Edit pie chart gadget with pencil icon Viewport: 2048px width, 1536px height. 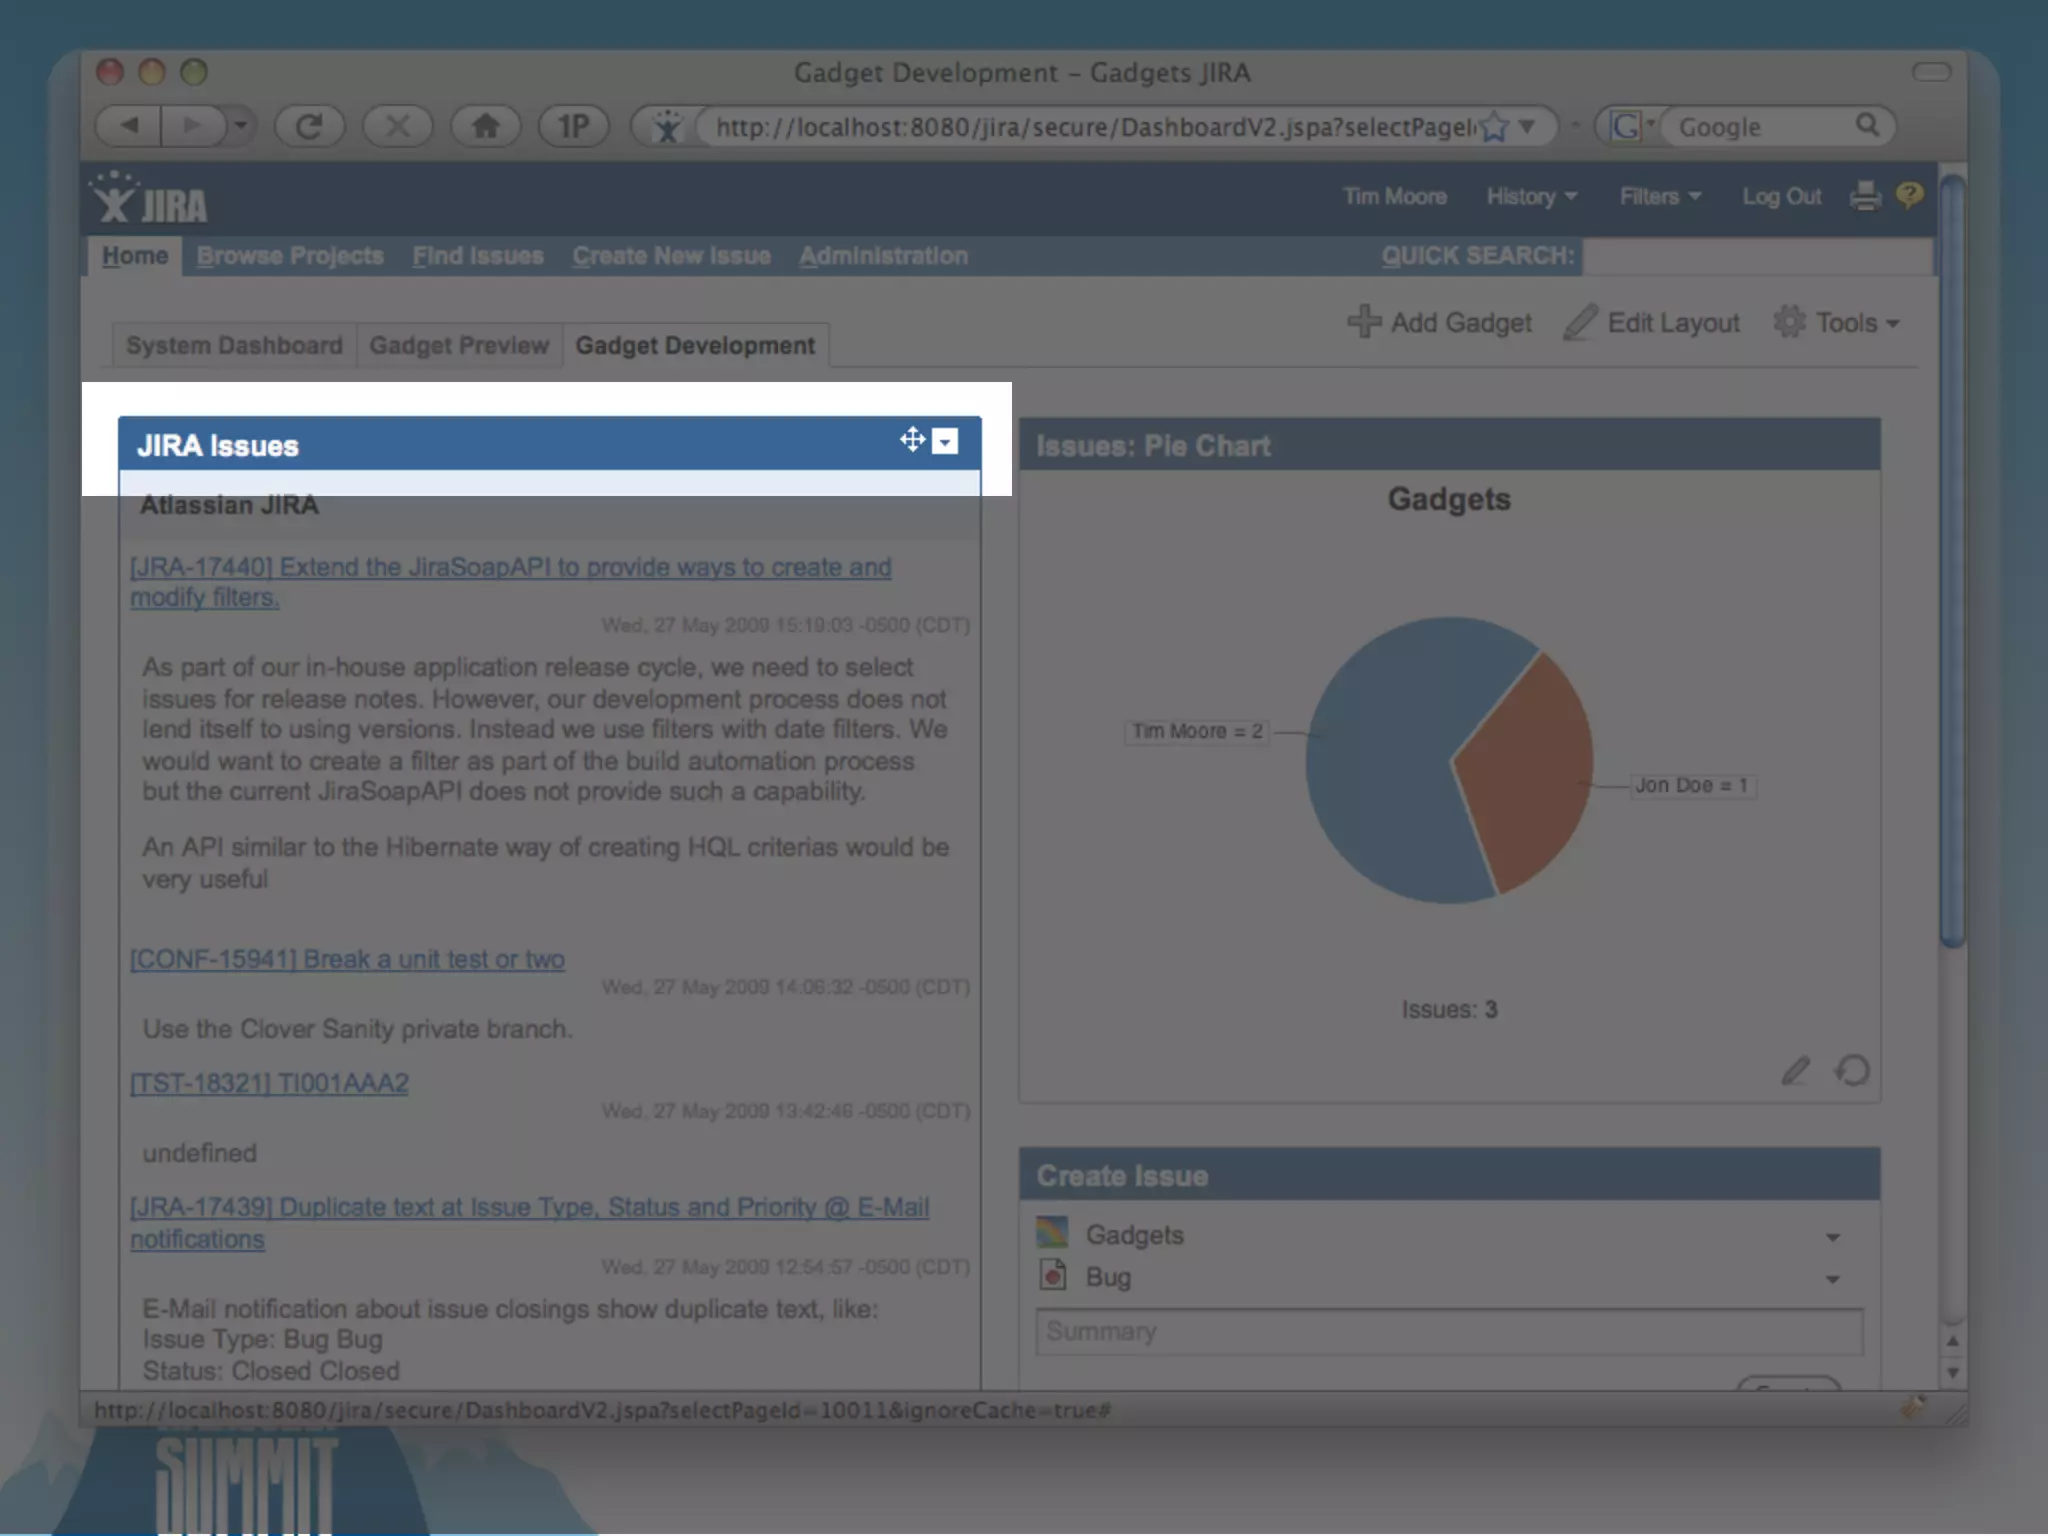pyautogui.click(x=1795, y=1071)
